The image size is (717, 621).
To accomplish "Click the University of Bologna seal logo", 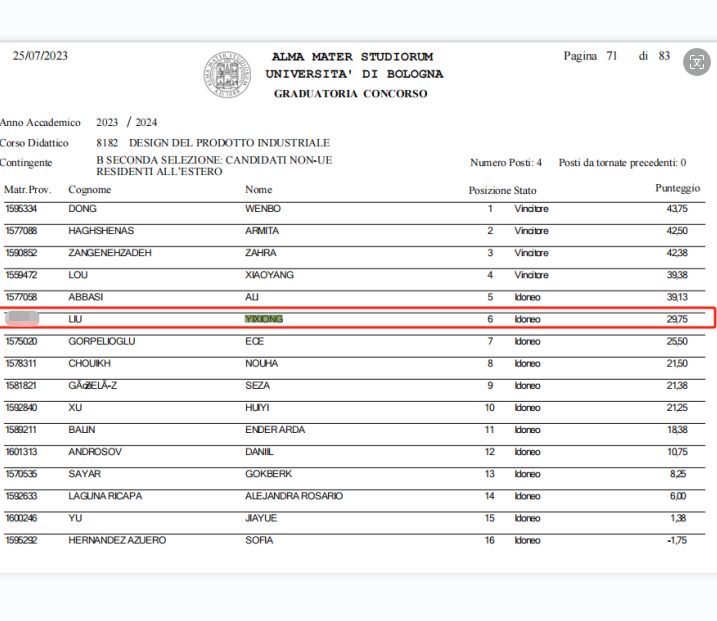I will [x=227, y=74].
